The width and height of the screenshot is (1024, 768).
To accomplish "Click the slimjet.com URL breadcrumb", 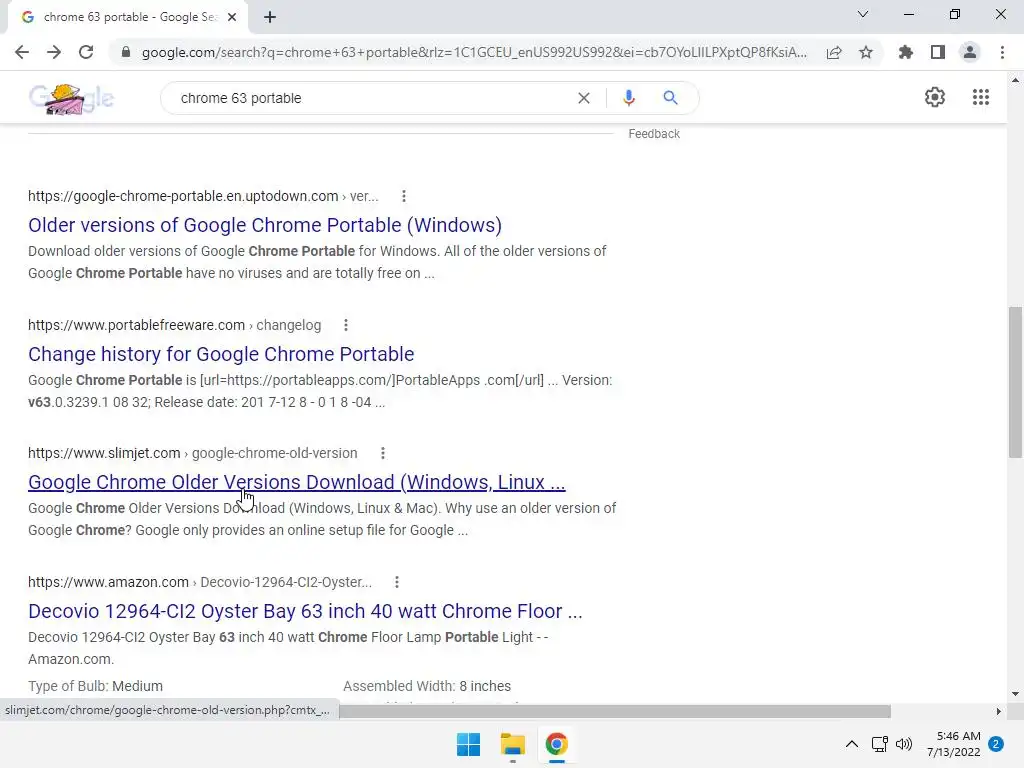I will [193, 453].
